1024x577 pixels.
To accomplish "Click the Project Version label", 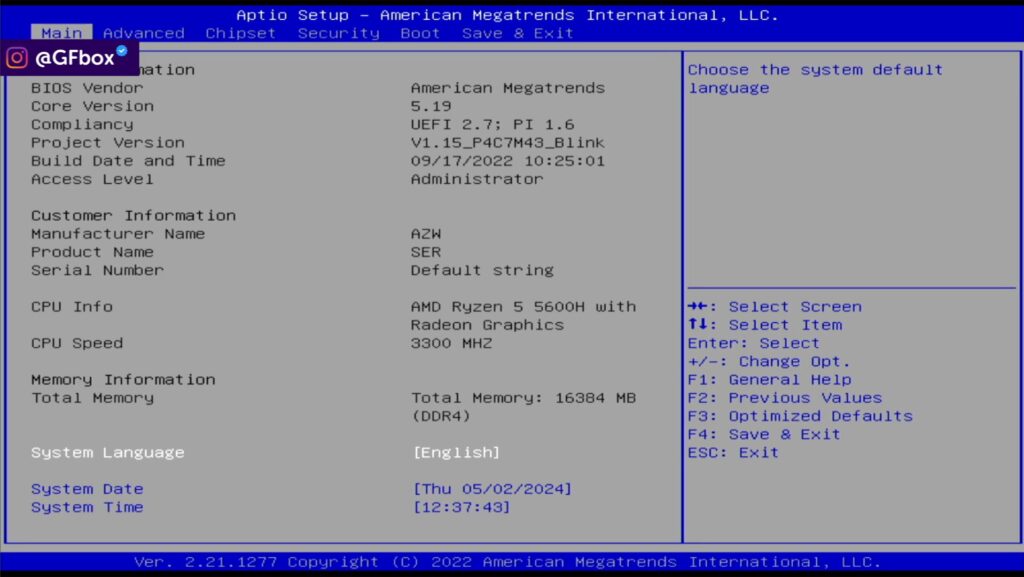I will 108,142.
